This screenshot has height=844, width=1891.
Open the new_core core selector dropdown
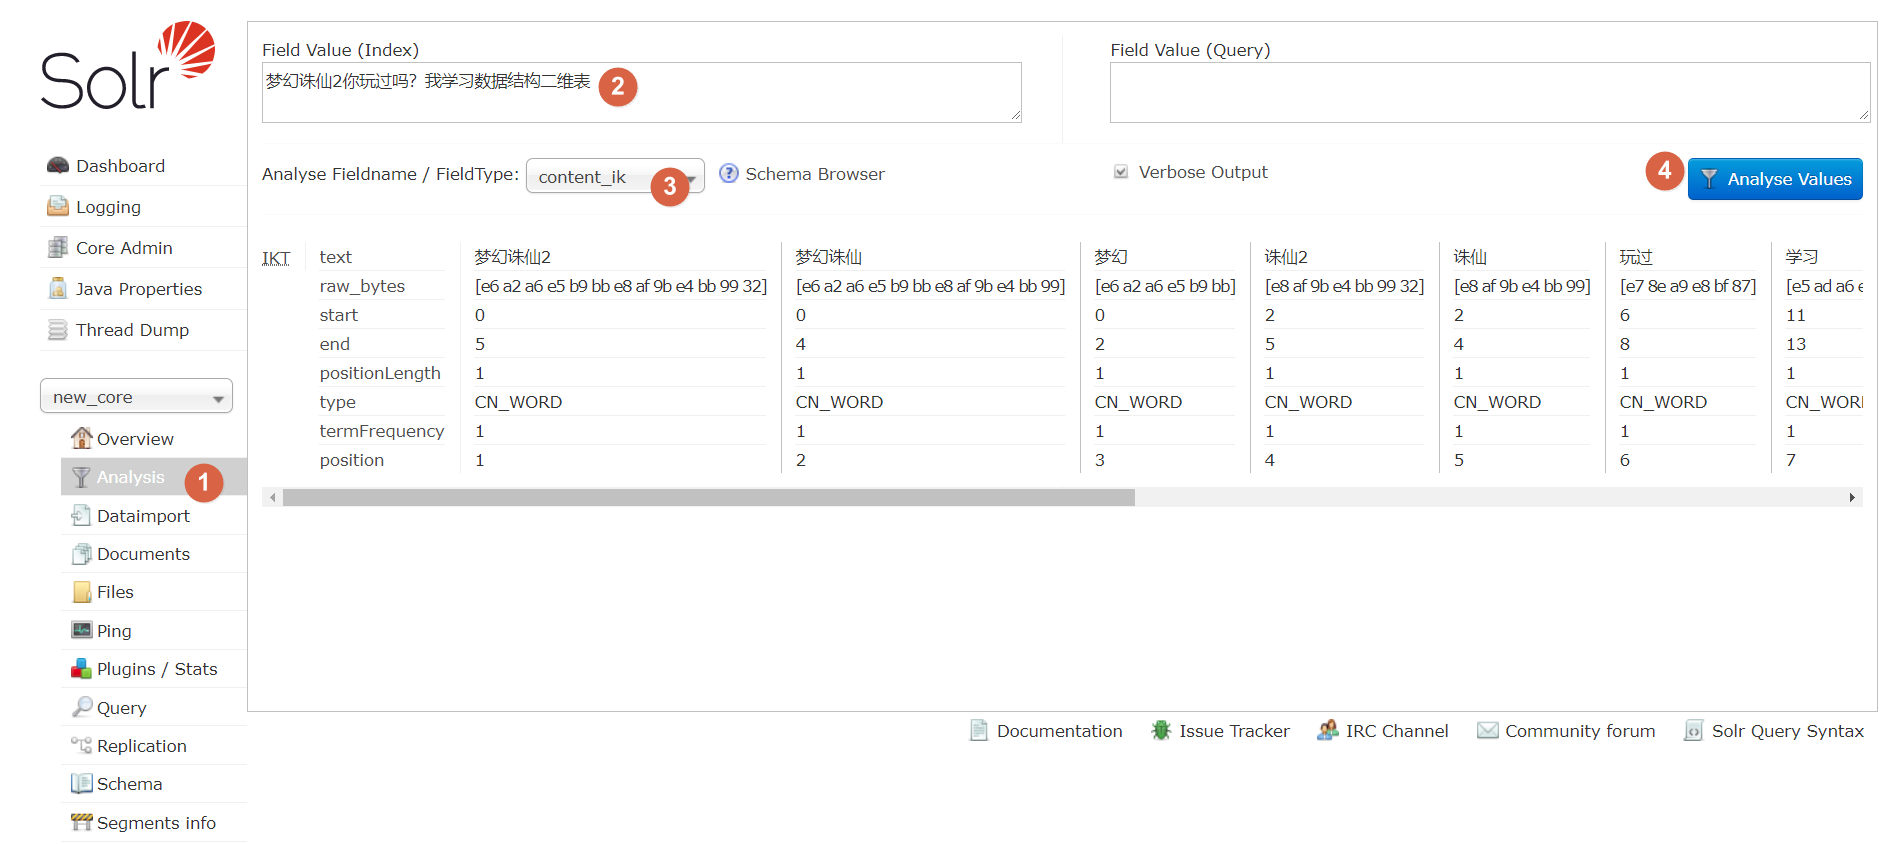pos(136,396)
